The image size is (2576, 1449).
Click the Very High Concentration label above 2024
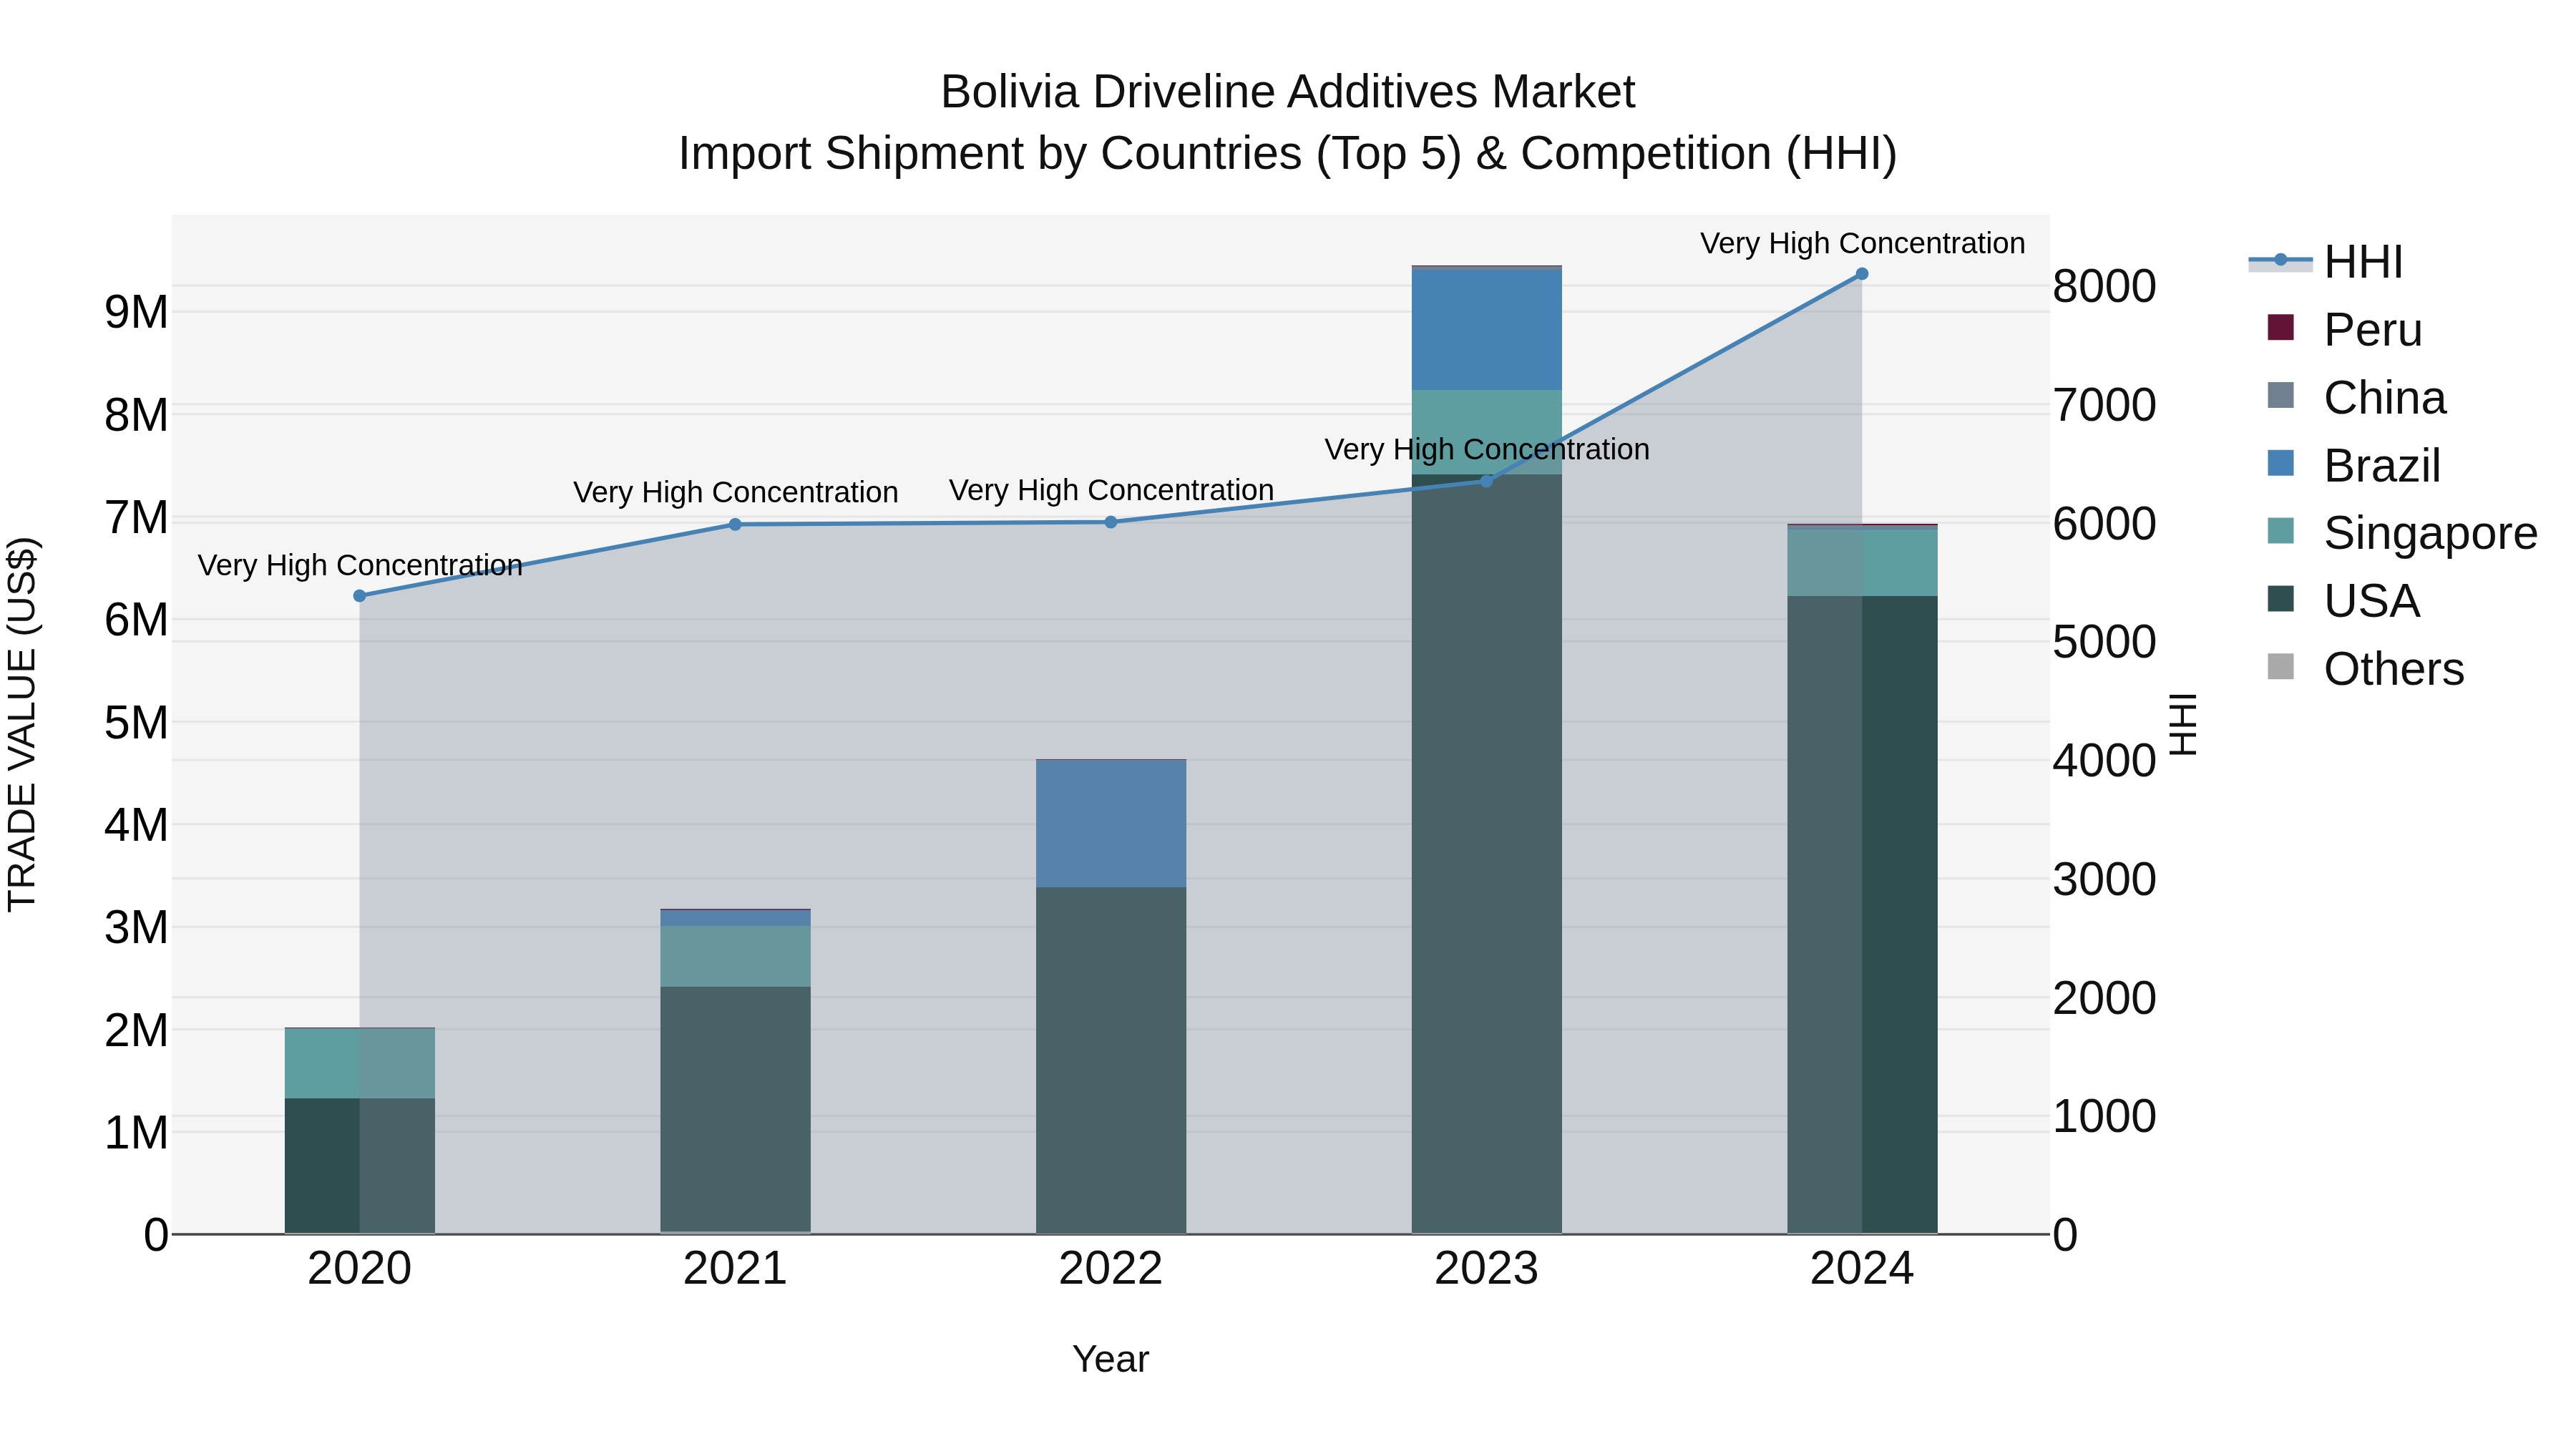[1862, 244]
